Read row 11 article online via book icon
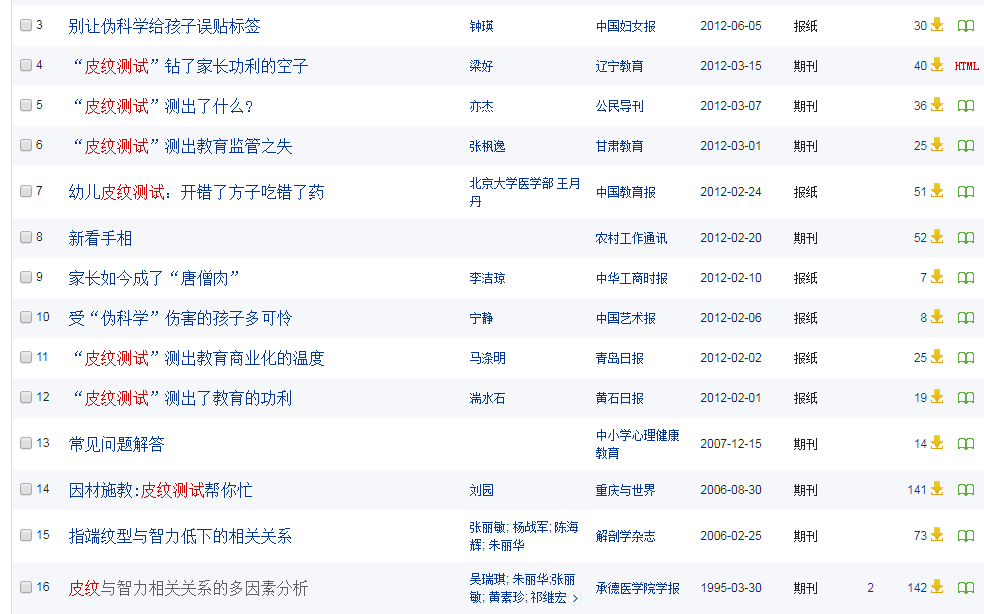 (x=966, y=358)
